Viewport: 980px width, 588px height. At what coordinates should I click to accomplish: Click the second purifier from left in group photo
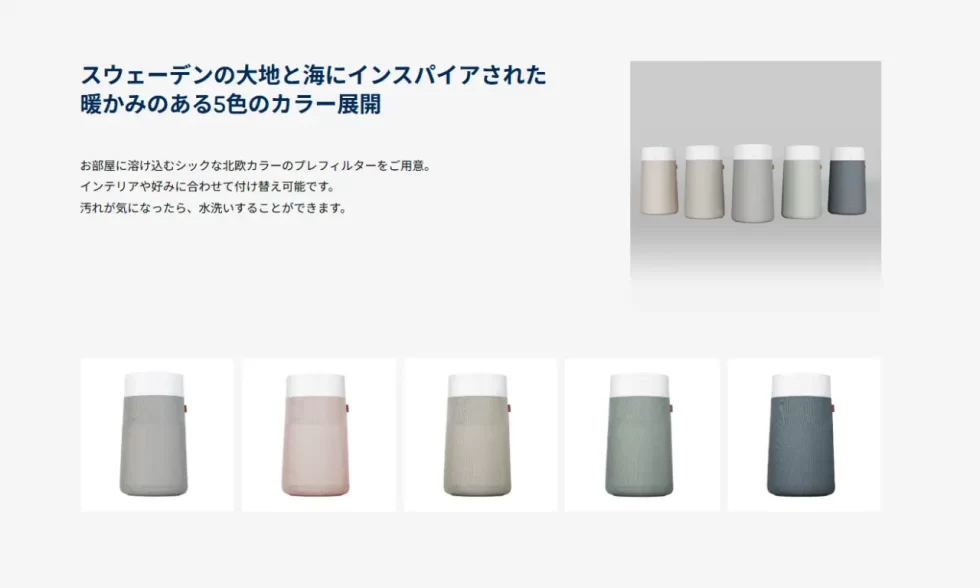[x=704, y=182]
